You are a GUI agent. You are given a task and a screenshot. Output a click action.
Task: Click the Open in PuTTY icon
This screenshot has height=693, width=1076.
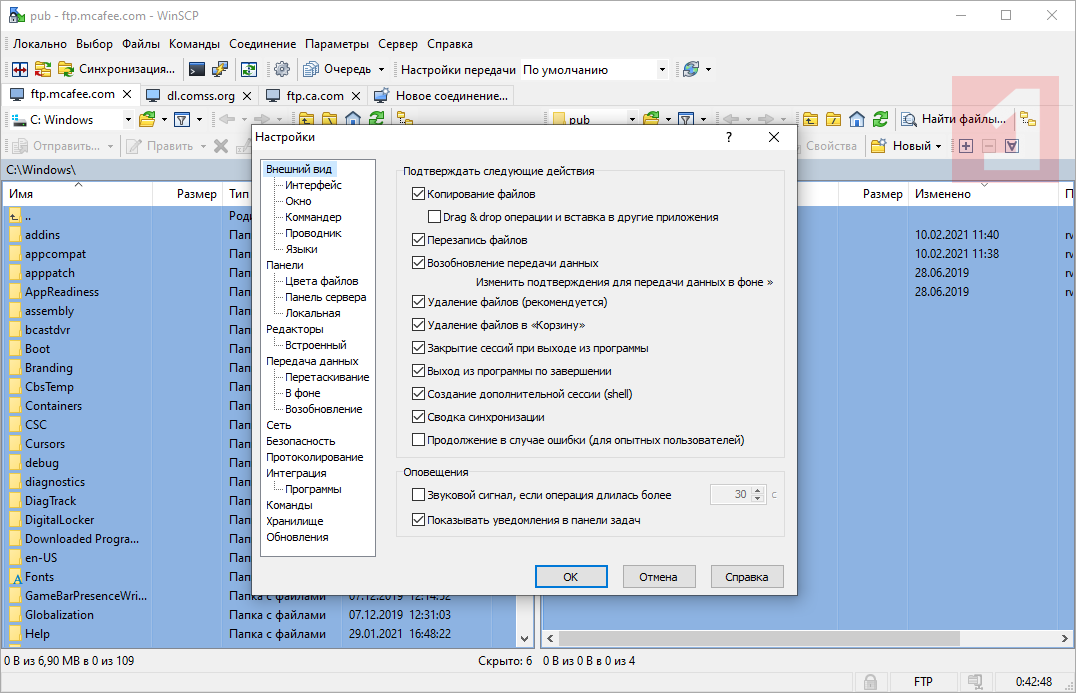[x=220, y=69]
